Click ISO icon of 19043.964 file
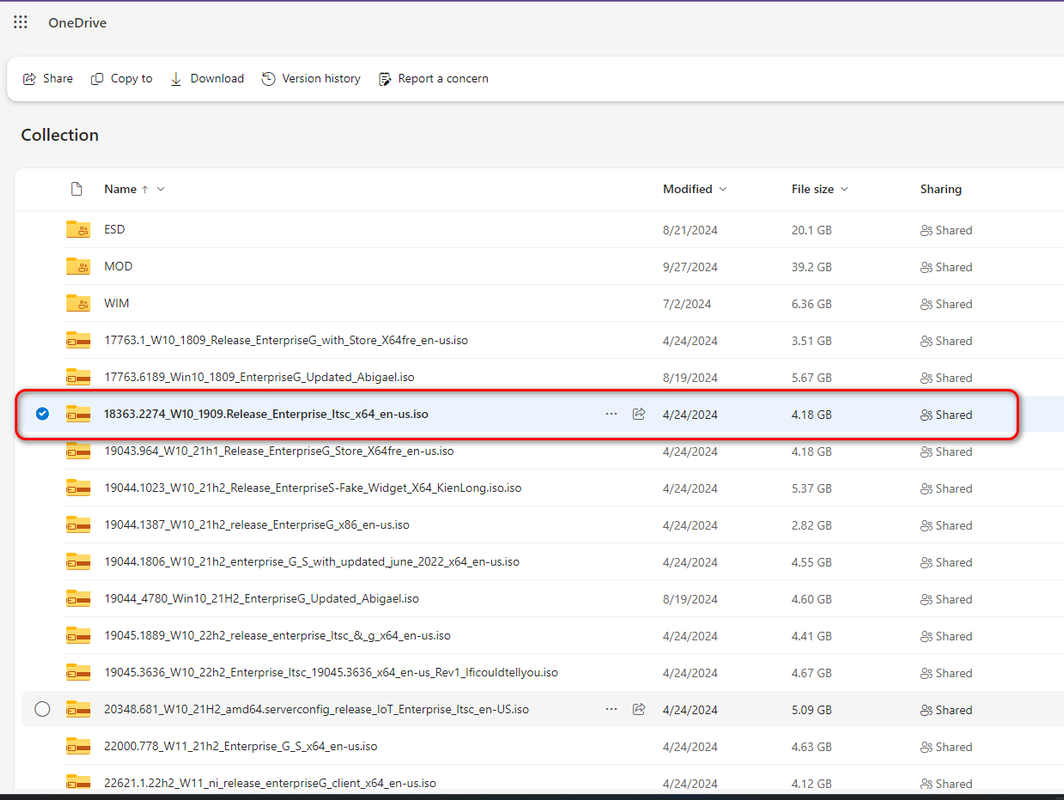1064x800 pixels. coord(78,451)
